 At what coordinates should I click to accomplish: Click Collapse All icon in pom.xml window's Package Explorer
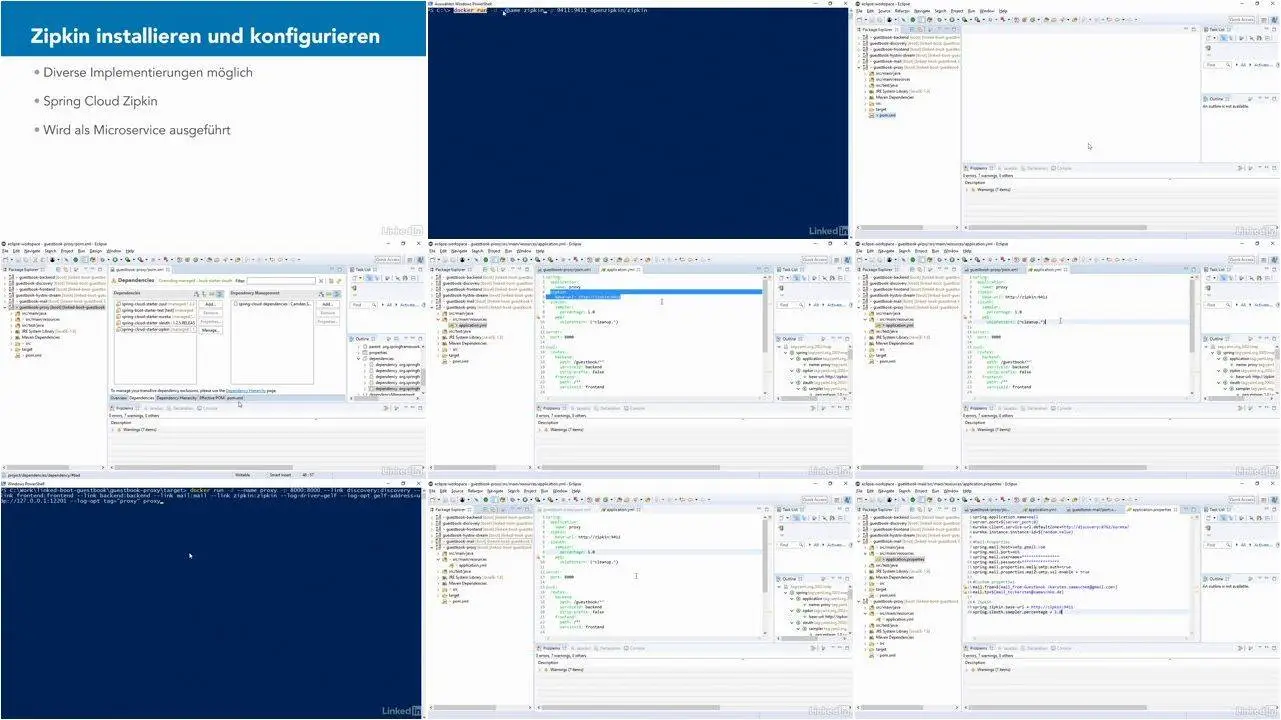(x=58, y=270)
